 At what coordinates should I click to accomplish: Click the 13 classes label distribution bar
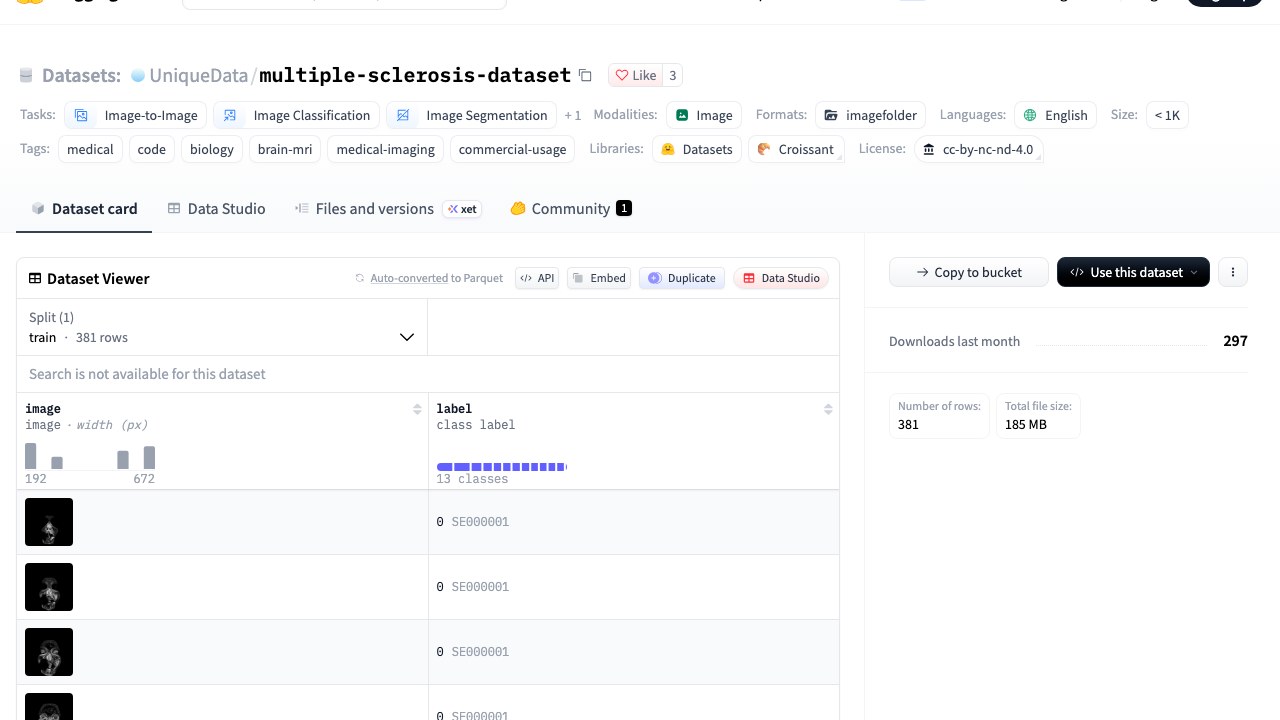(x=502, y=467)
